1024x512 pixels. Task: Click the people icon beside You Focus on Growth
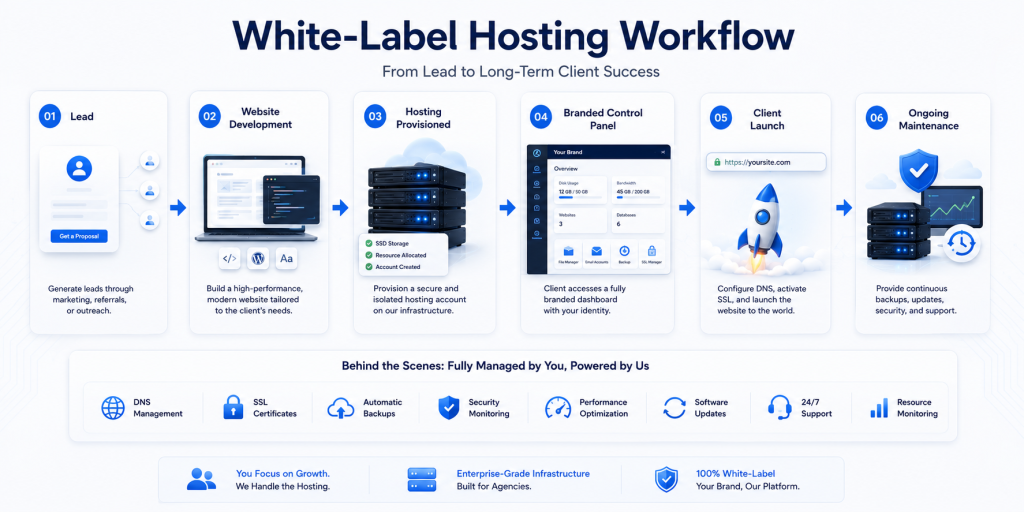[201, 479]
